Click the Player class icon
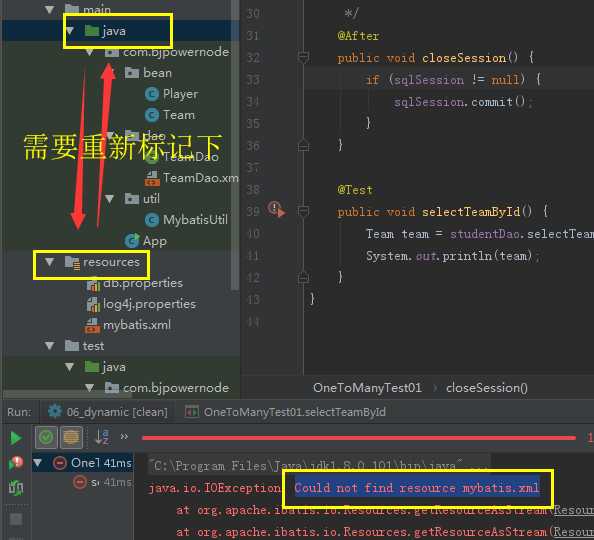Screen dimensions: 594x540 (152, 94)
